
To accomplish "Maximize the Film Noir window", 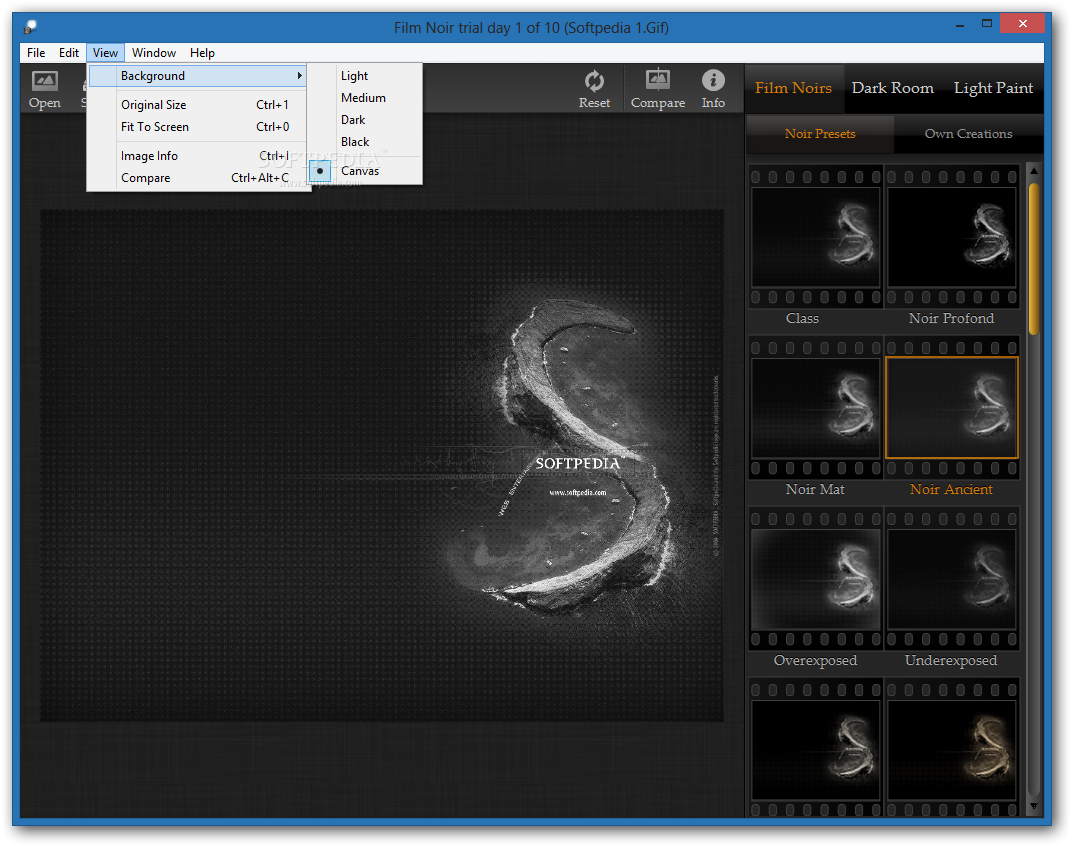I will click(x=987, y=24).
